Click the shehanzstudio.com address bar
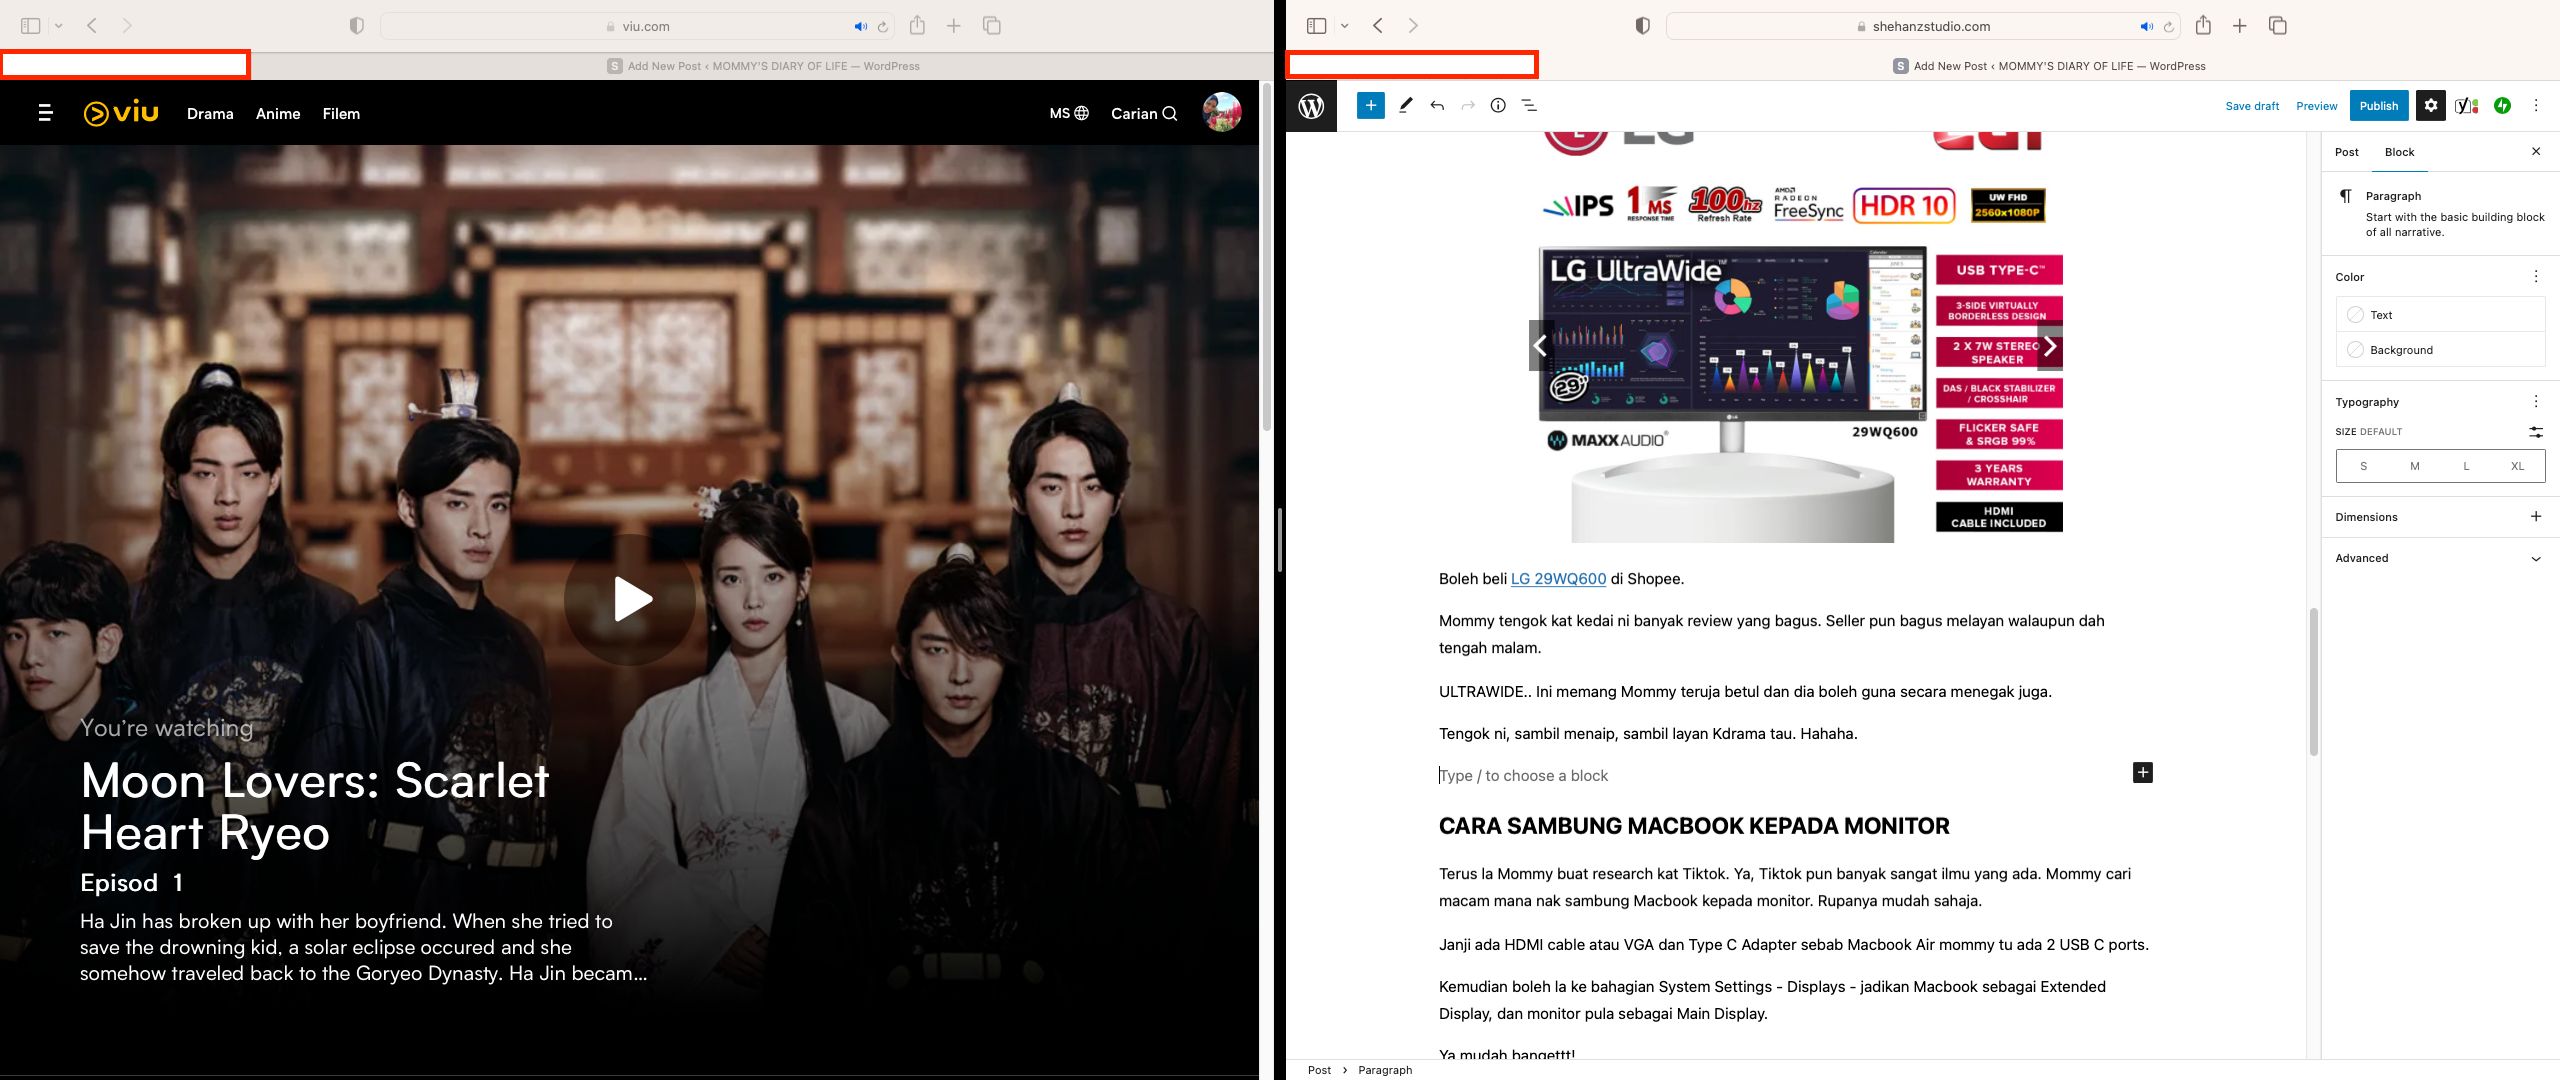 tap(1923, 26)
